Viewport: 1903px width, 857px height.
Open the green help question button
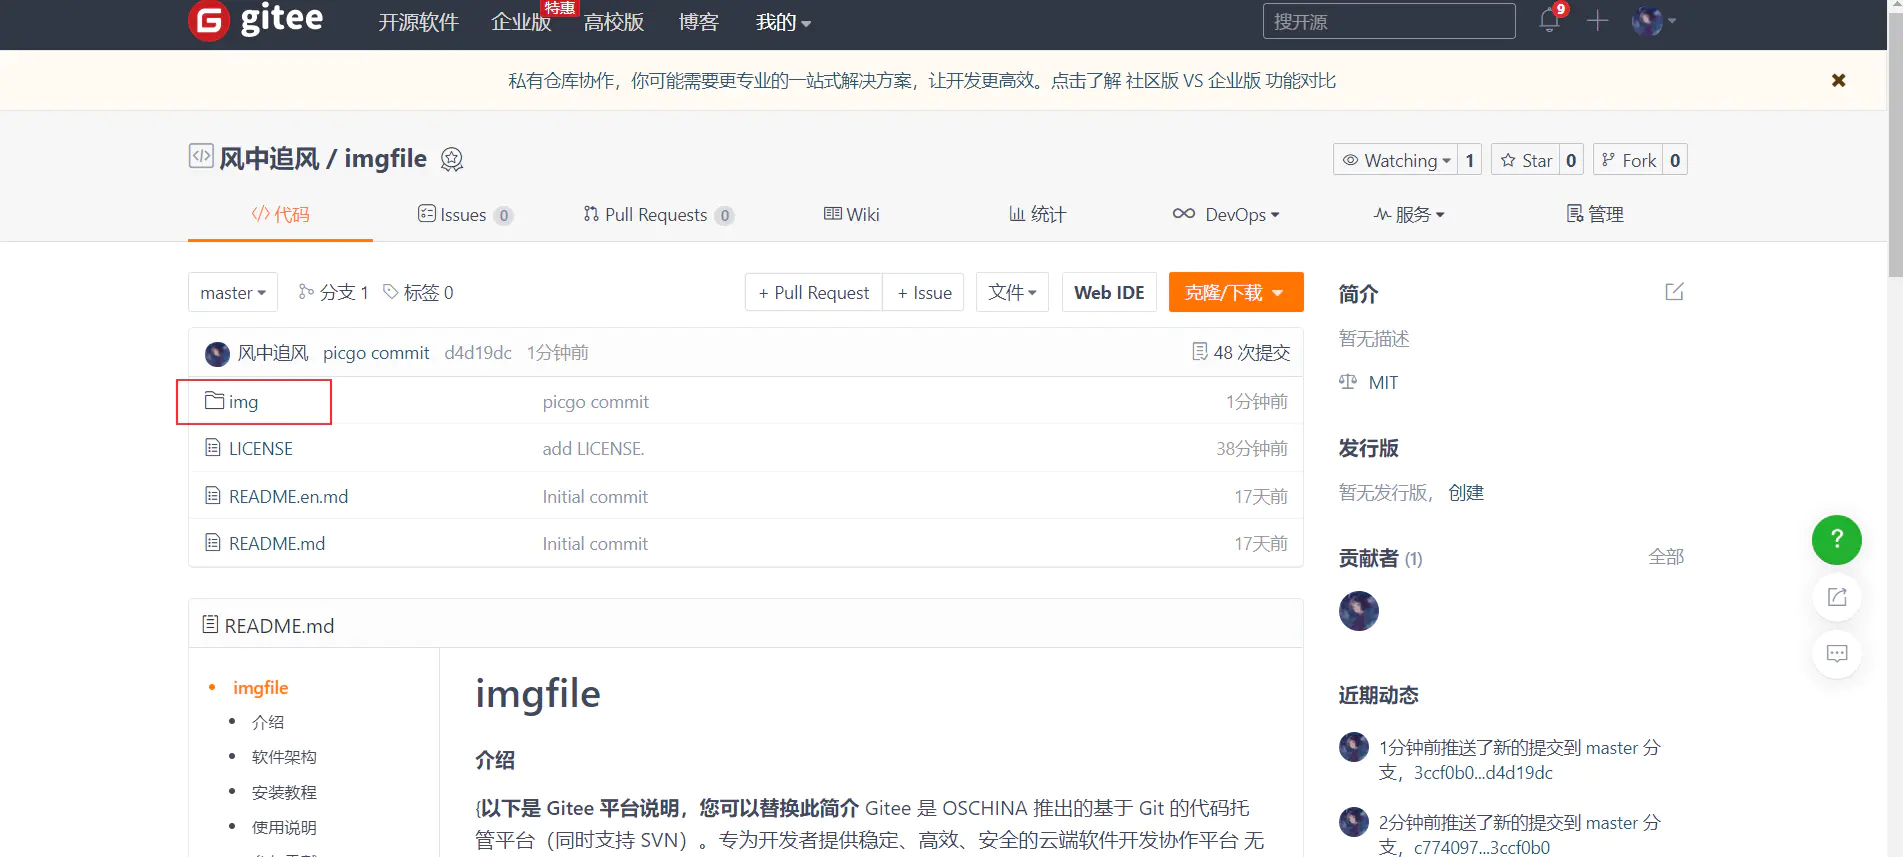click(1836, 540)
